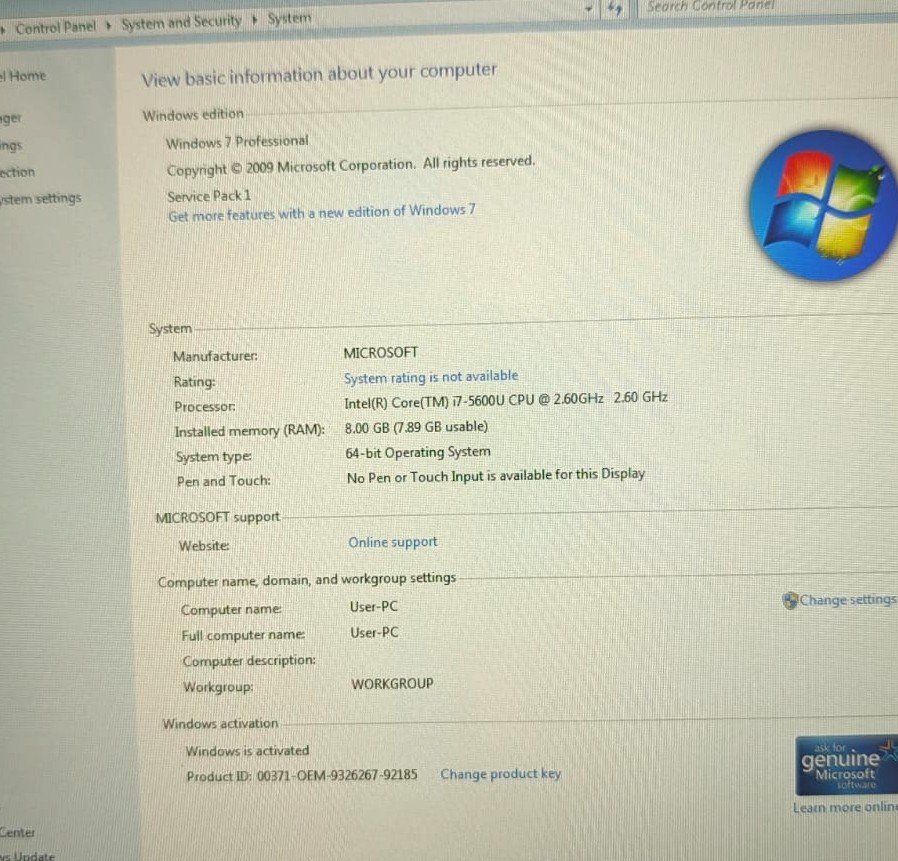Image resolution: width=898 pixels, height=861 pixels.
Task: Go to System and Security breadcrumb
Action: pyautogui.click(x=182, y=23)
